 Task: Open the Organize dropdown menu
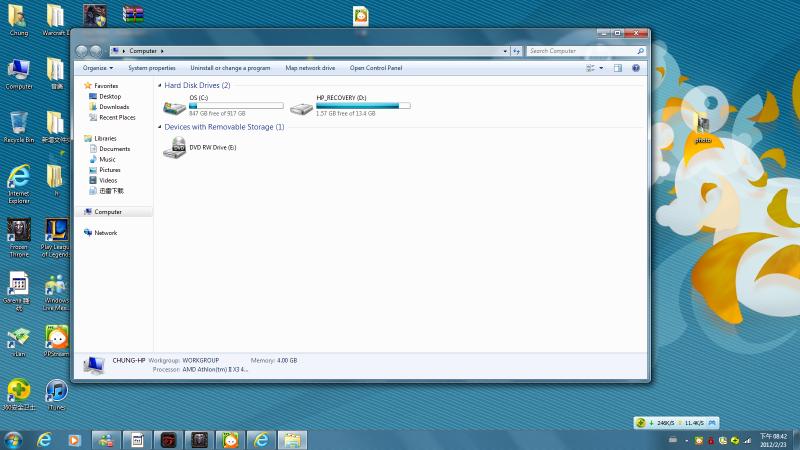98,68
